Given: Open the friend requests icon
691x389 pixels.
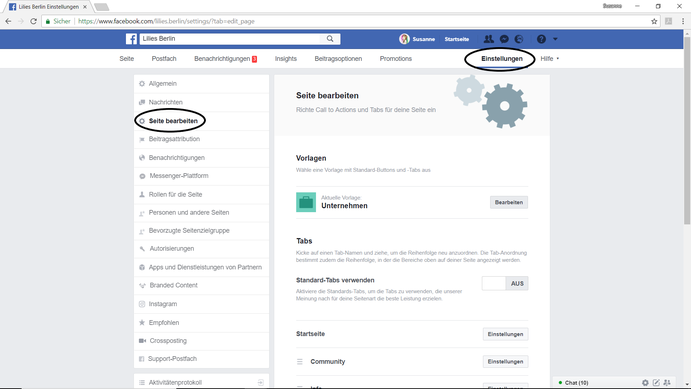Looking at the screenshot, I should click(489, 39).
